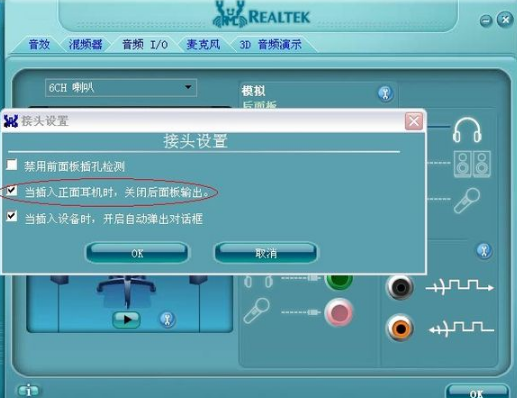
Task: Click the wrench icon next to play button
Action: coord(167,319)
